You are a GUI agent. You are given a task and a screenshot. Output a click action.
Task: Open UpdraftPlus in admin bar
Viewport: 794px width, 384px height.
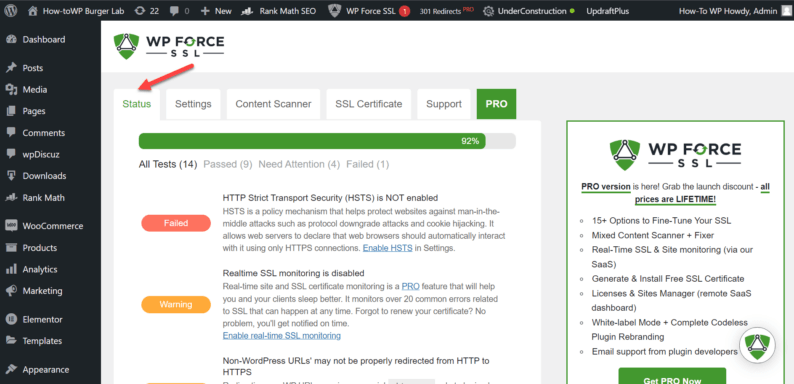[x=608, y=11]
